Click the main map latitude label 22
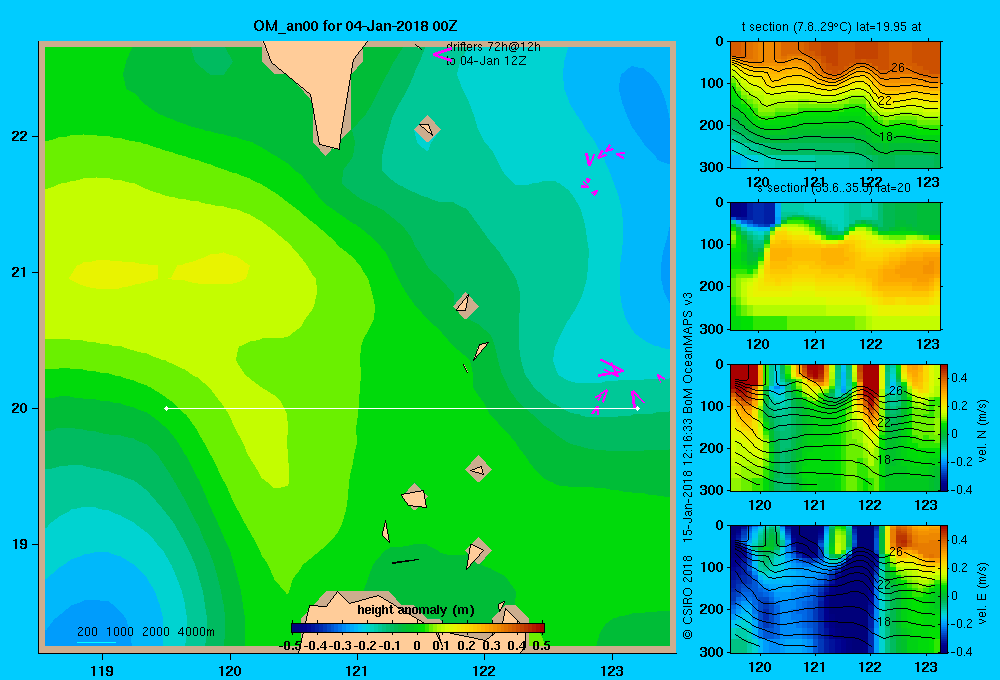This screenshot has width=1000, height=680. coord(20,136)
